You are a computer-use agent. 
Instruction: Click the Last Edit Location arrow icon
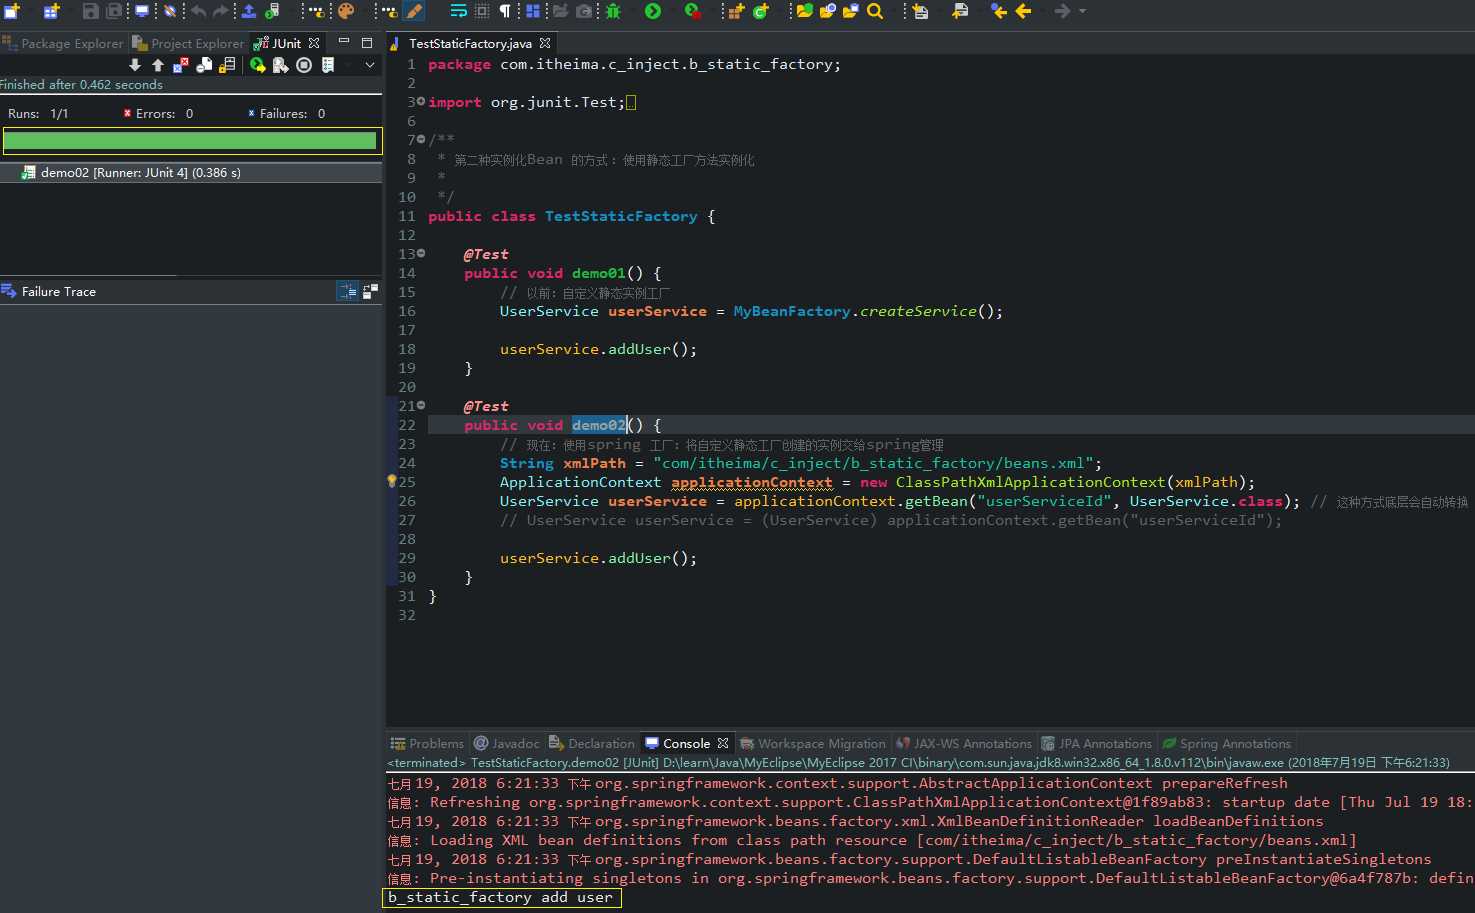coord(999,11)
